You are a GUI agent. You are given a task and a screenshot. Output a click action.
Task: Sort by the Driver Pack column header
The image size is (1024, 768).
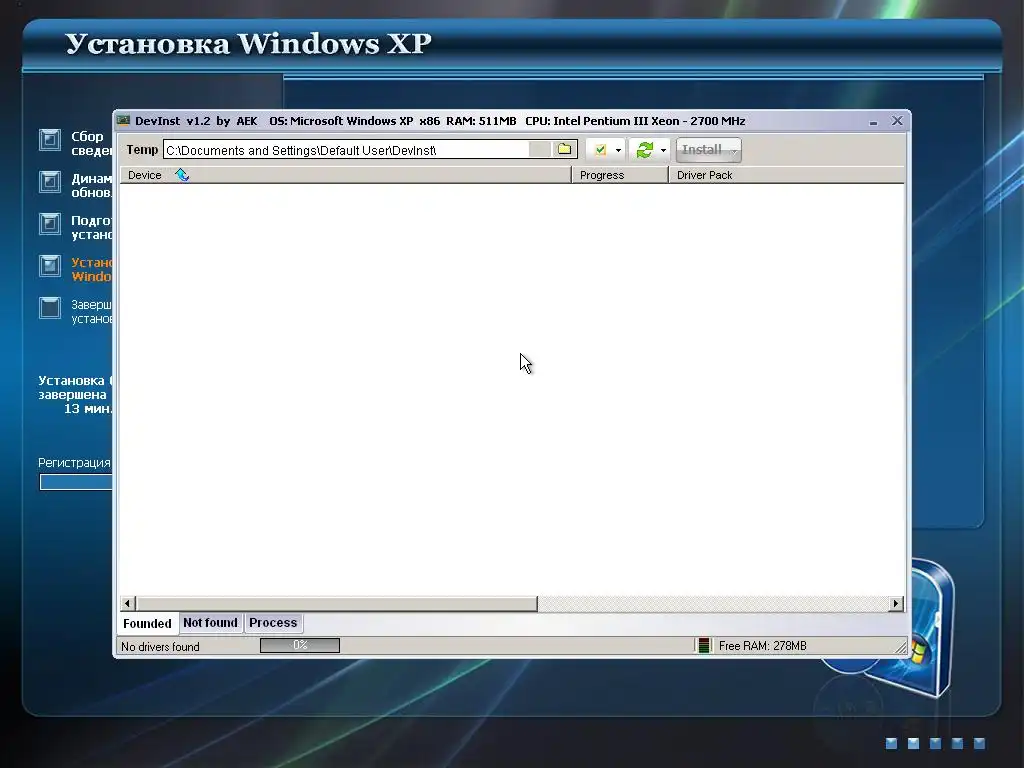click(x=786, y=175)
